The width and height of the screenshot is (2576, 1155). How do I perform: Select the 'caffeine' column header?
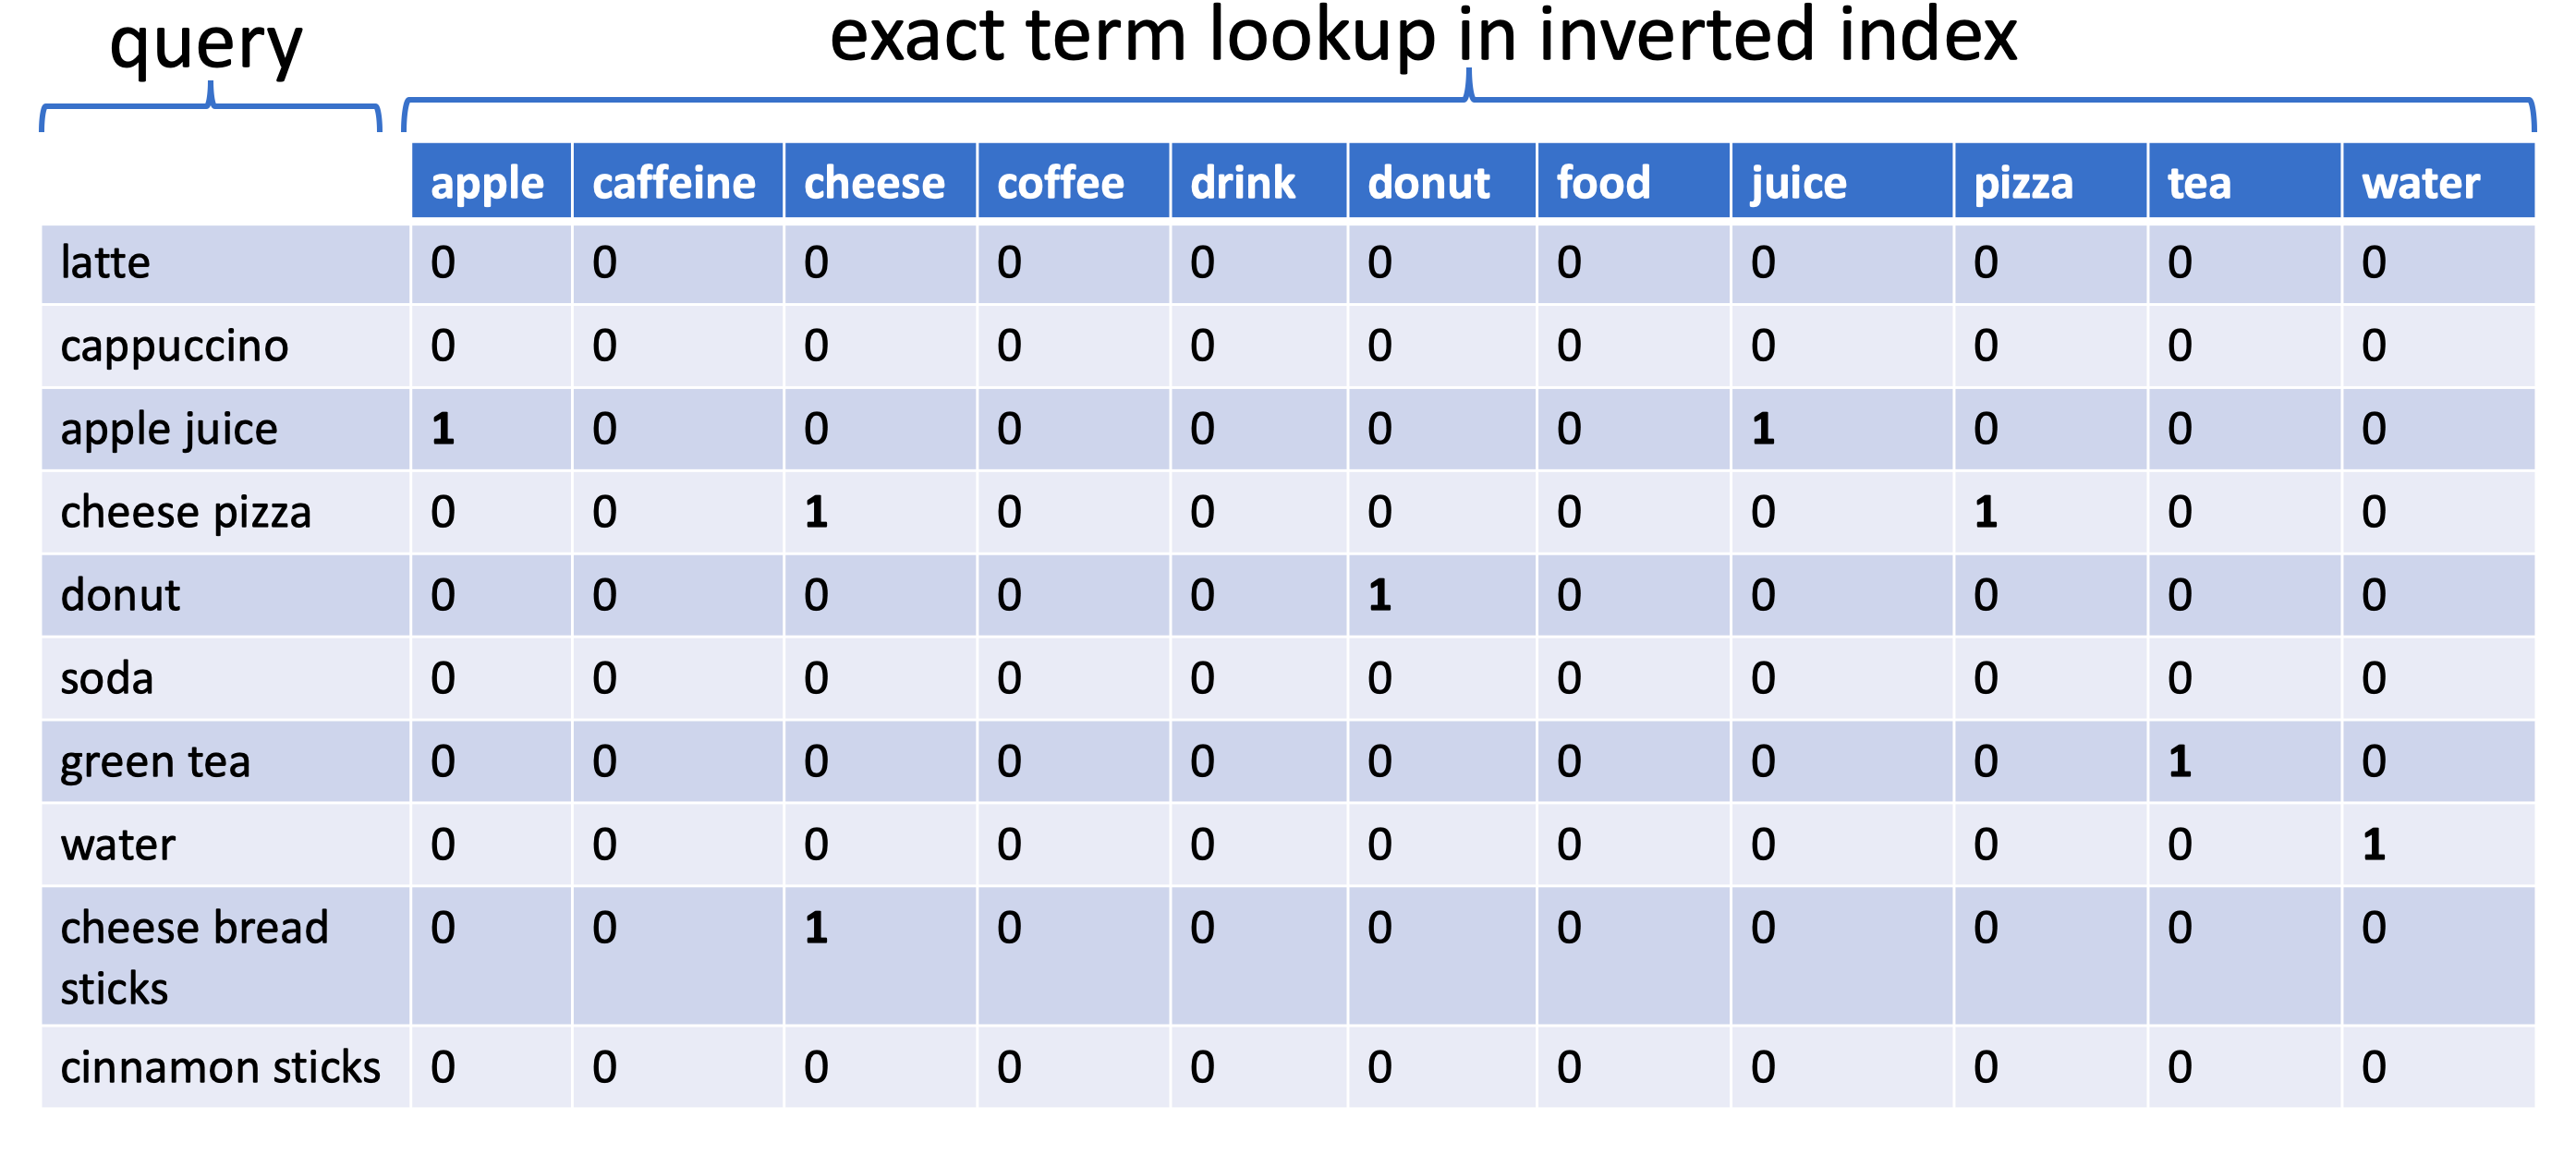678,181
